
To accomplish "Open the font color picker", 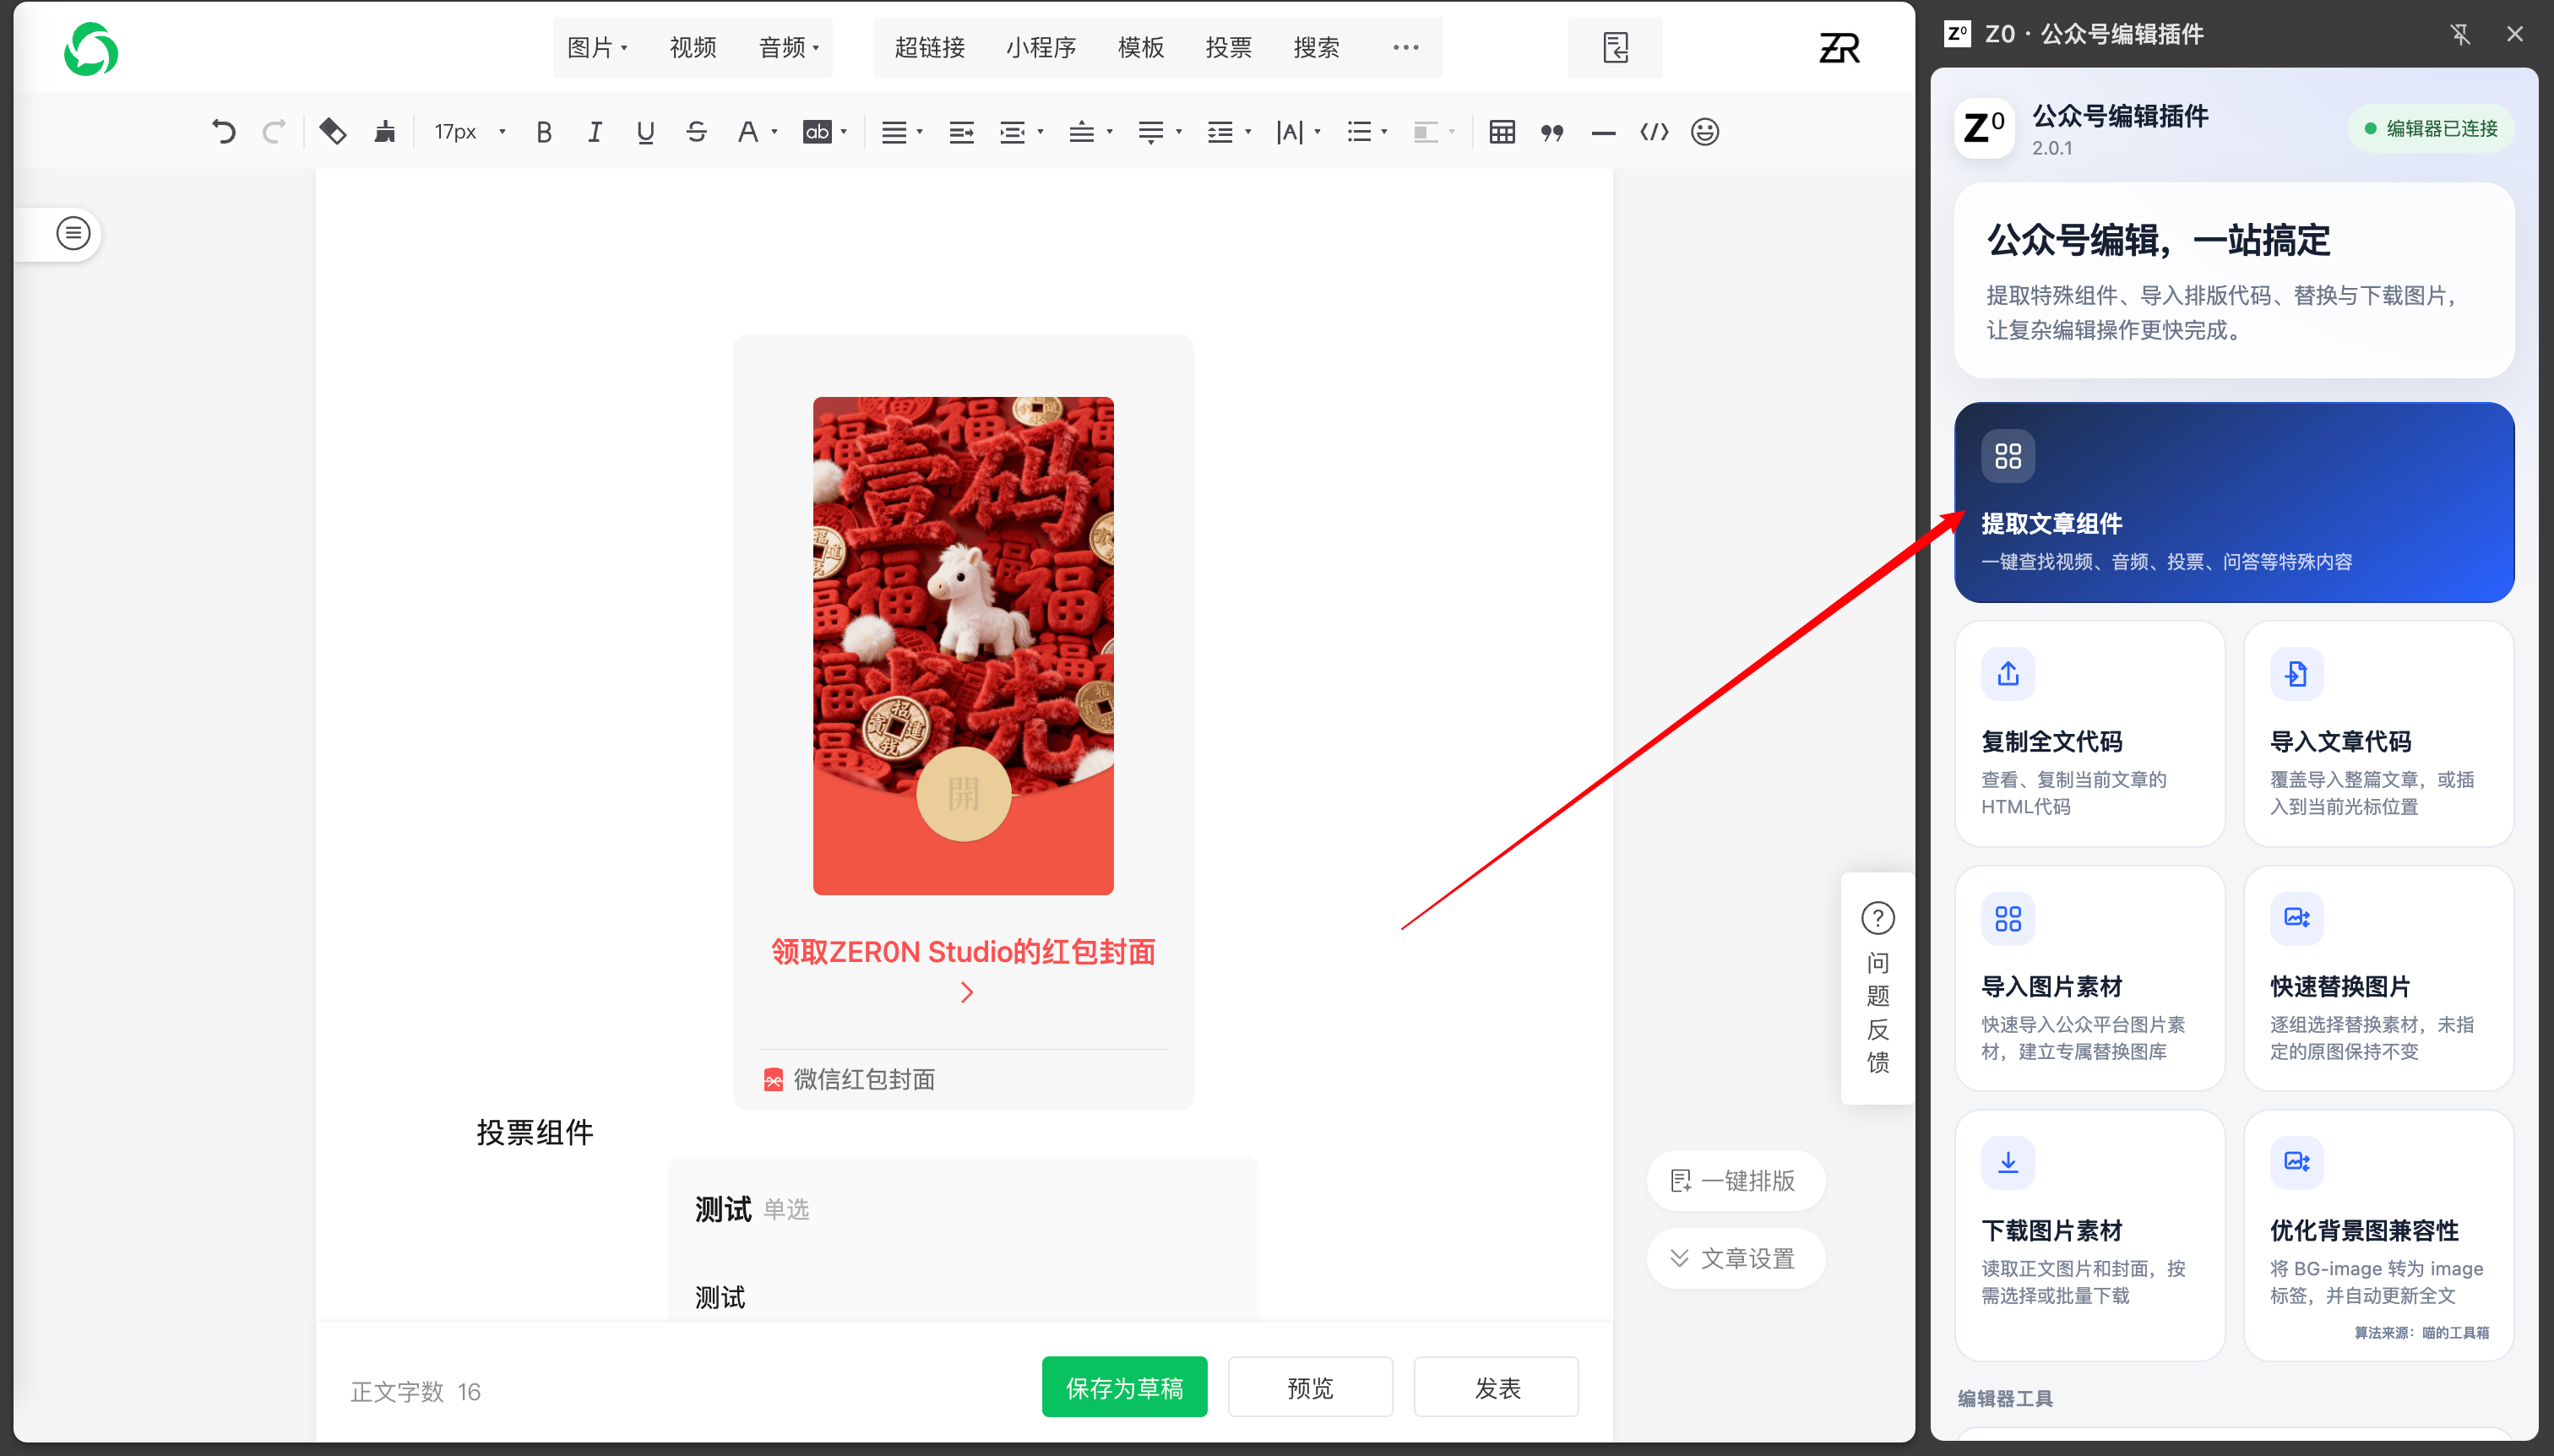I will pyautogui.click(x=756, y=132).
